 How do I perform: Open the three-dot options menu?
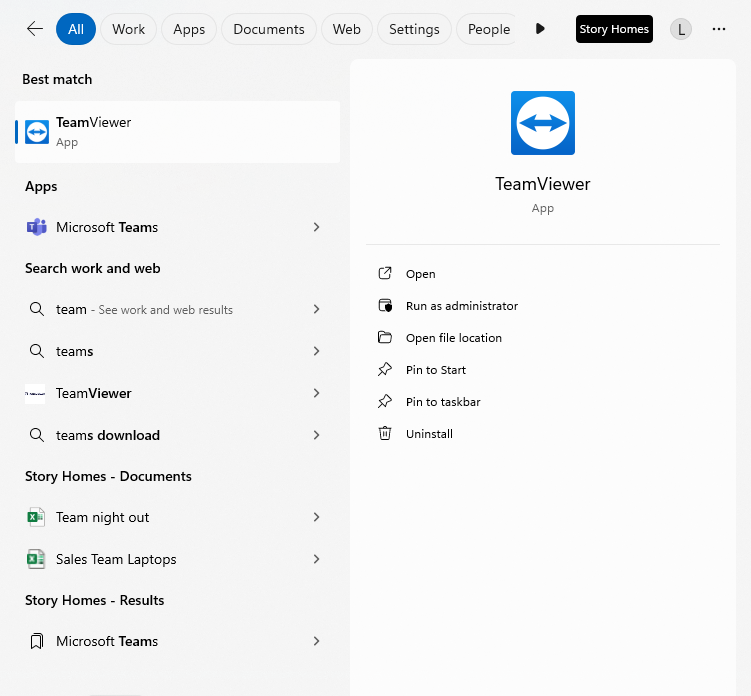(718, 29)
